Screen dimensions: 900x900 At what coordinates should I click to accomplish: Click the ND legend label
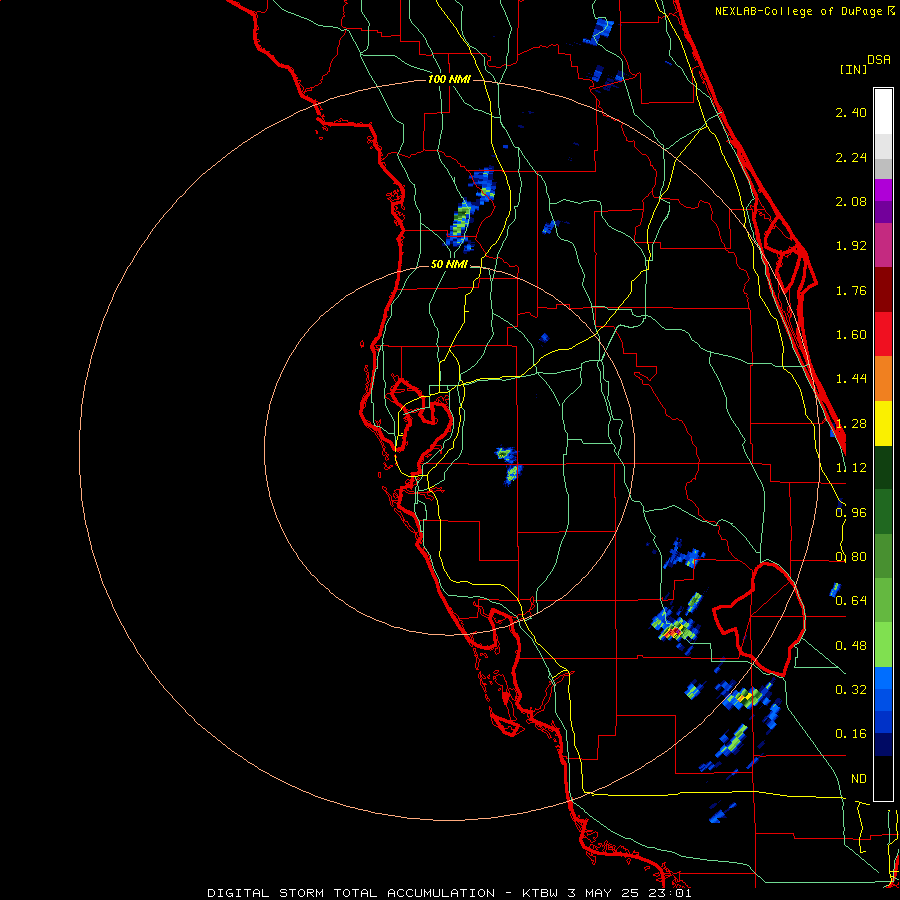[x=859, y=779]
